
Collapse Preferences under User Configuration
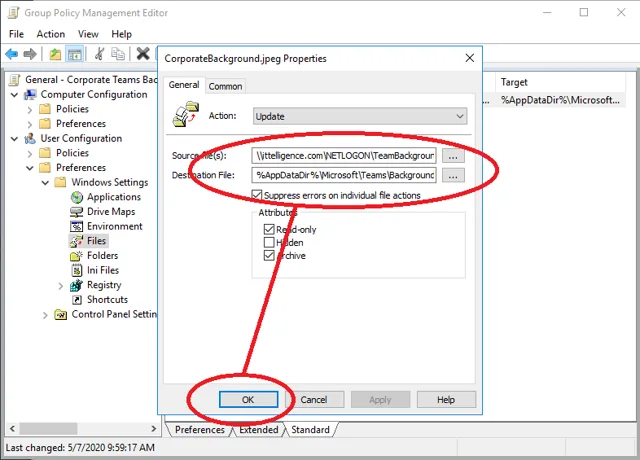30,168
